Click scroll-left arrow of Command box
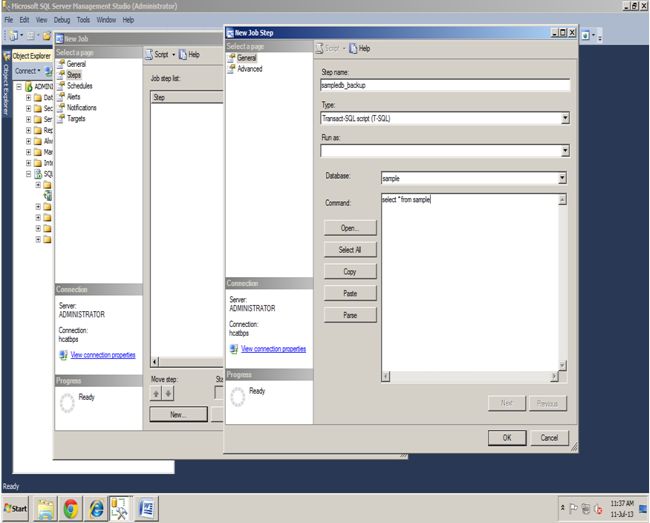Viewport: 650px width, 523px height. 386,376
